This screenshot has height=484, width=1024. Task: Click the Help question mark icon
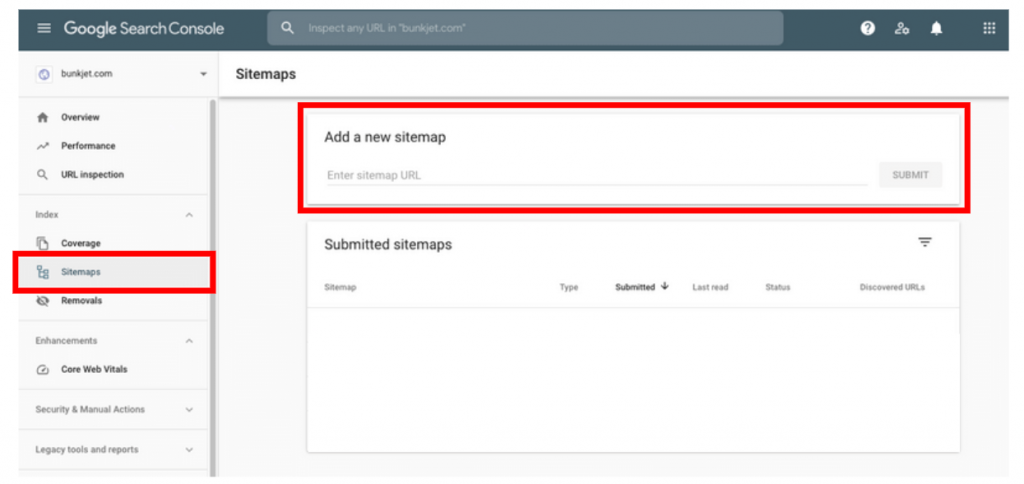coord(868,28)
